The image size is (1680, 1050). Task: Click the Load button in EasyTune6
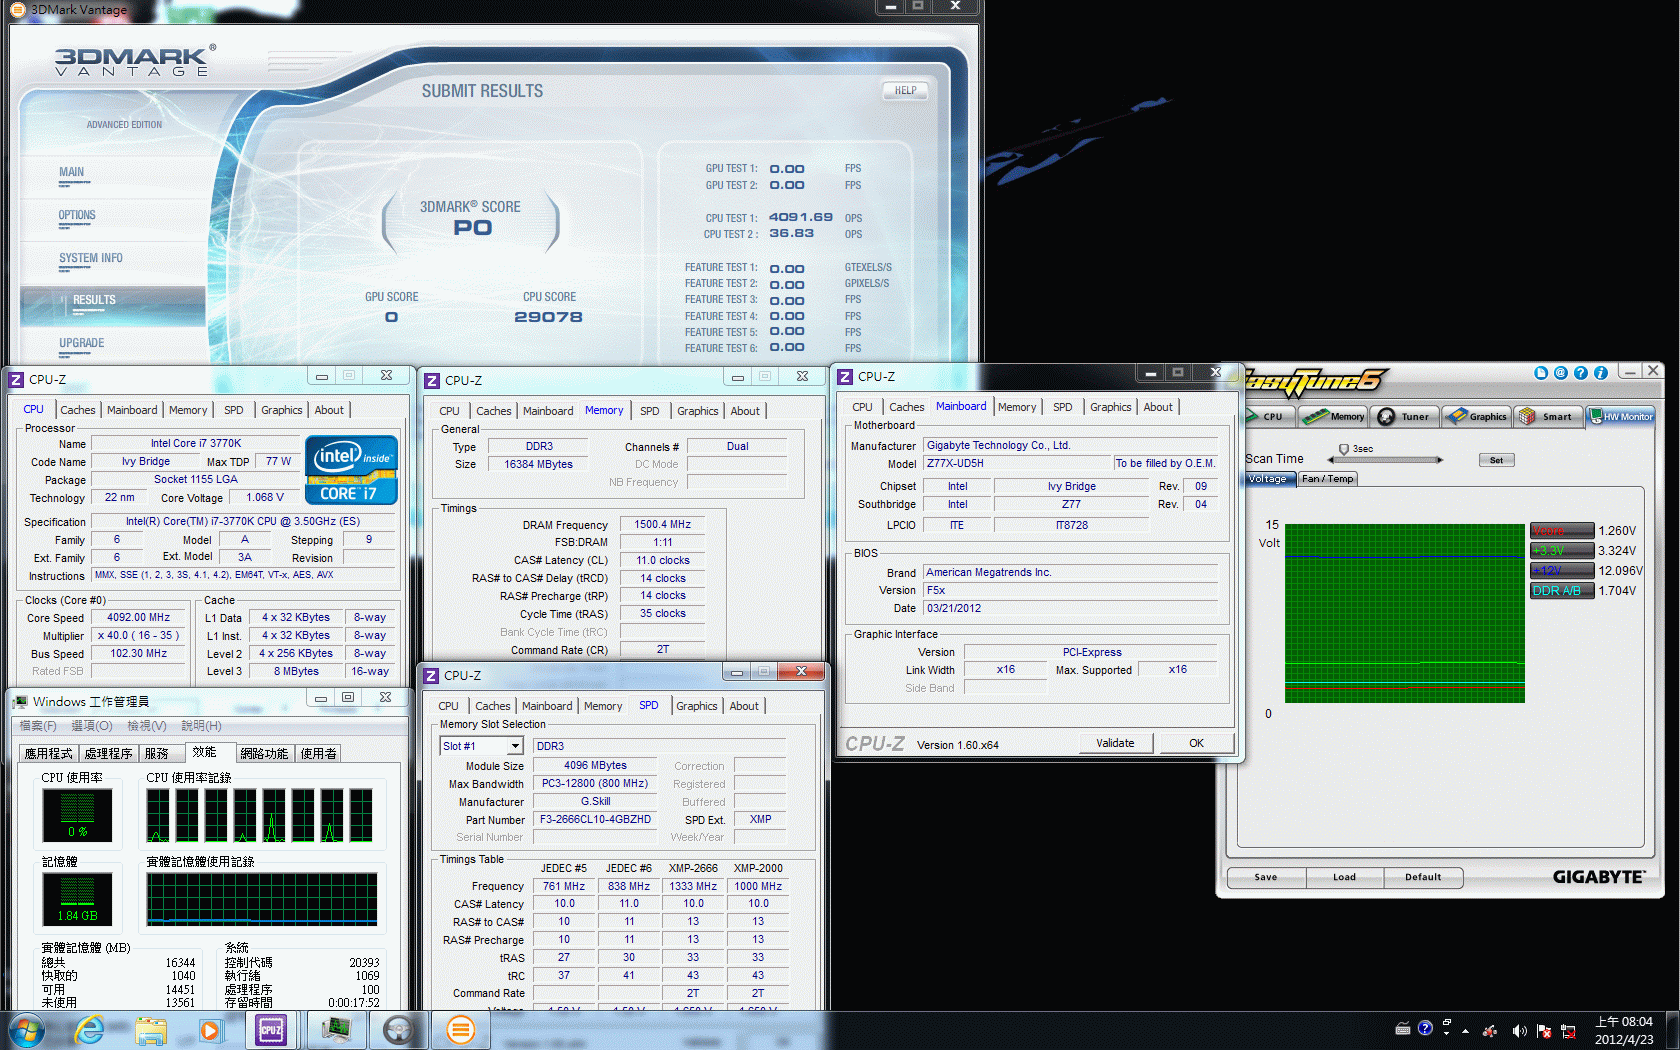(x=1344, y=877)
